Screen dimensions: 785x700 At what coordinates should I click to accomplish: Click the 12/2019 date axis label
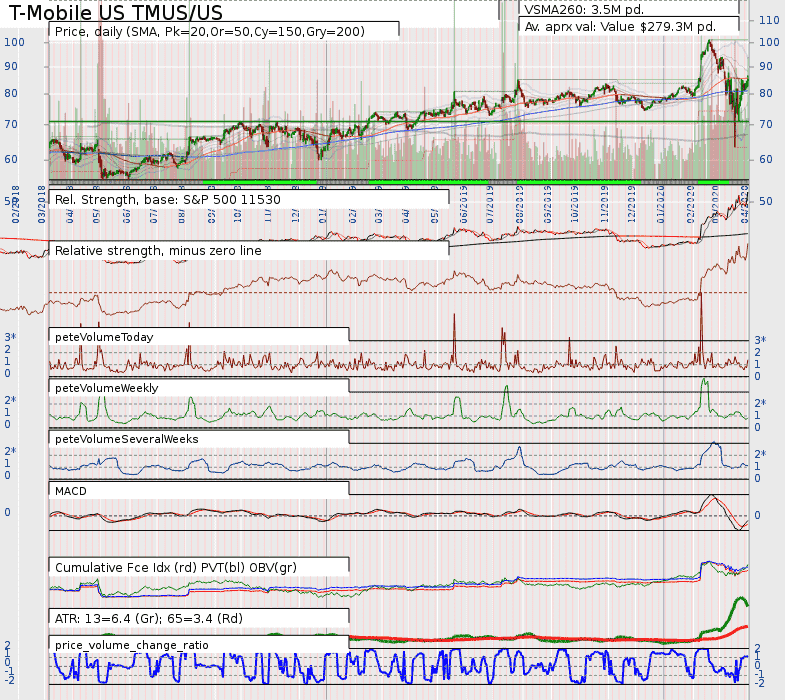632,204
